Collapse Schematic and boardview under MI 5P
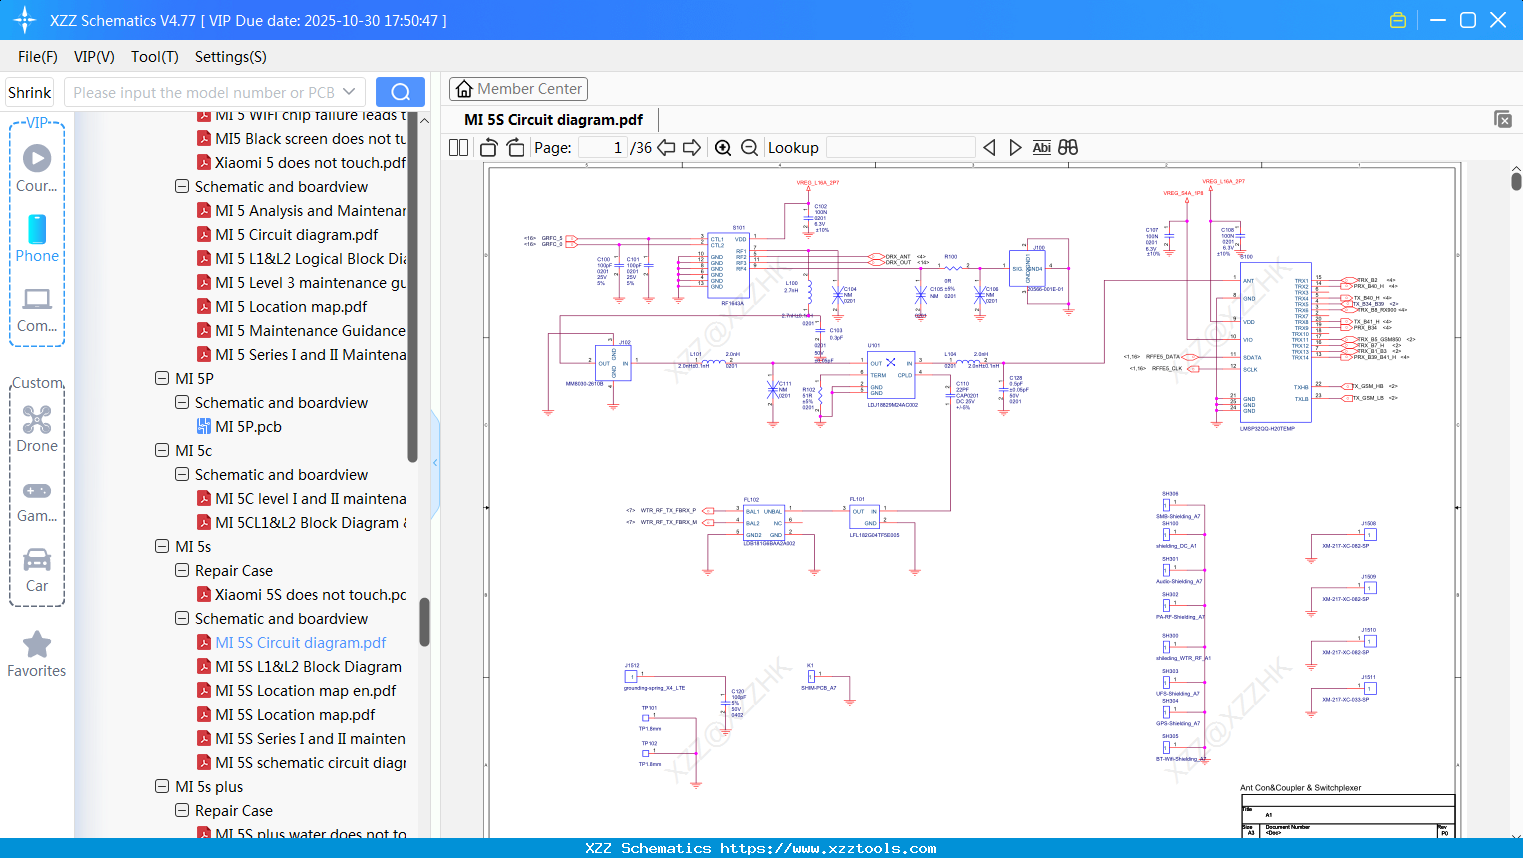The width and height of the screenshot is (1523, 858). pos(181,402)
